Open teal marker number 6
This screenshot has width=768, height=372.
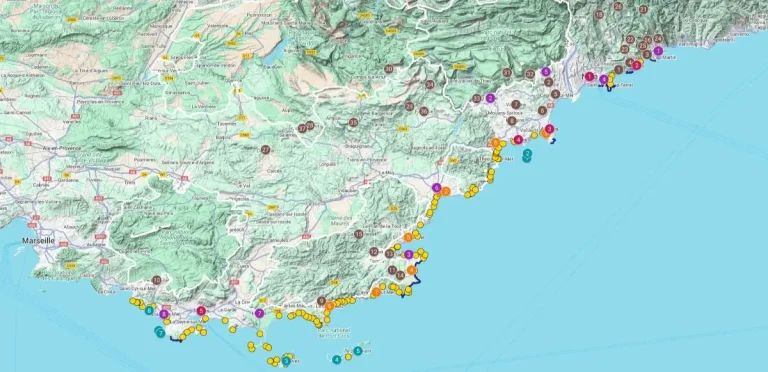(149, 310)
